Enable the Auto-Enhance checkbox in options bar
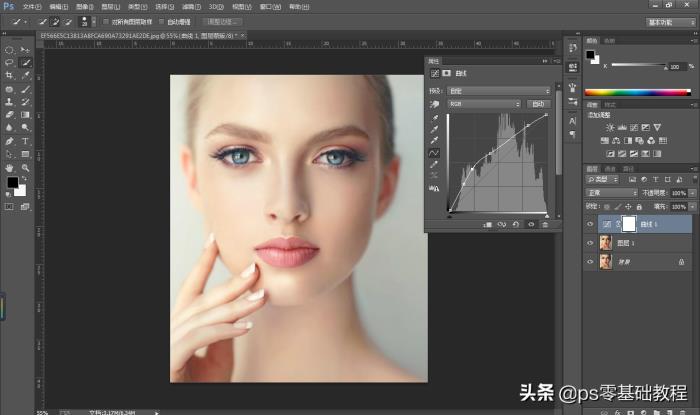 tap(162, 20)
